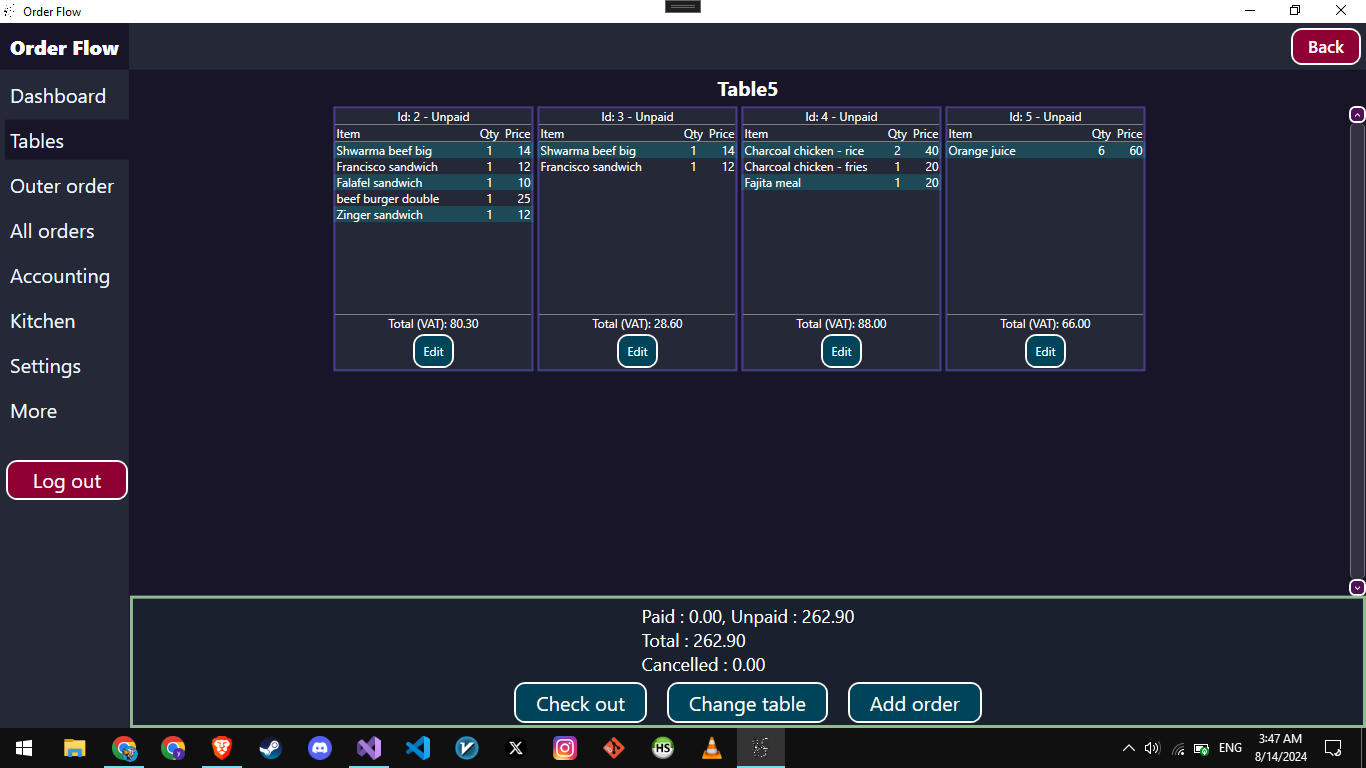Select Francisco sandwich in order Id 3
The height and width of the screenshot is (768, 1366).
(637, 166)
